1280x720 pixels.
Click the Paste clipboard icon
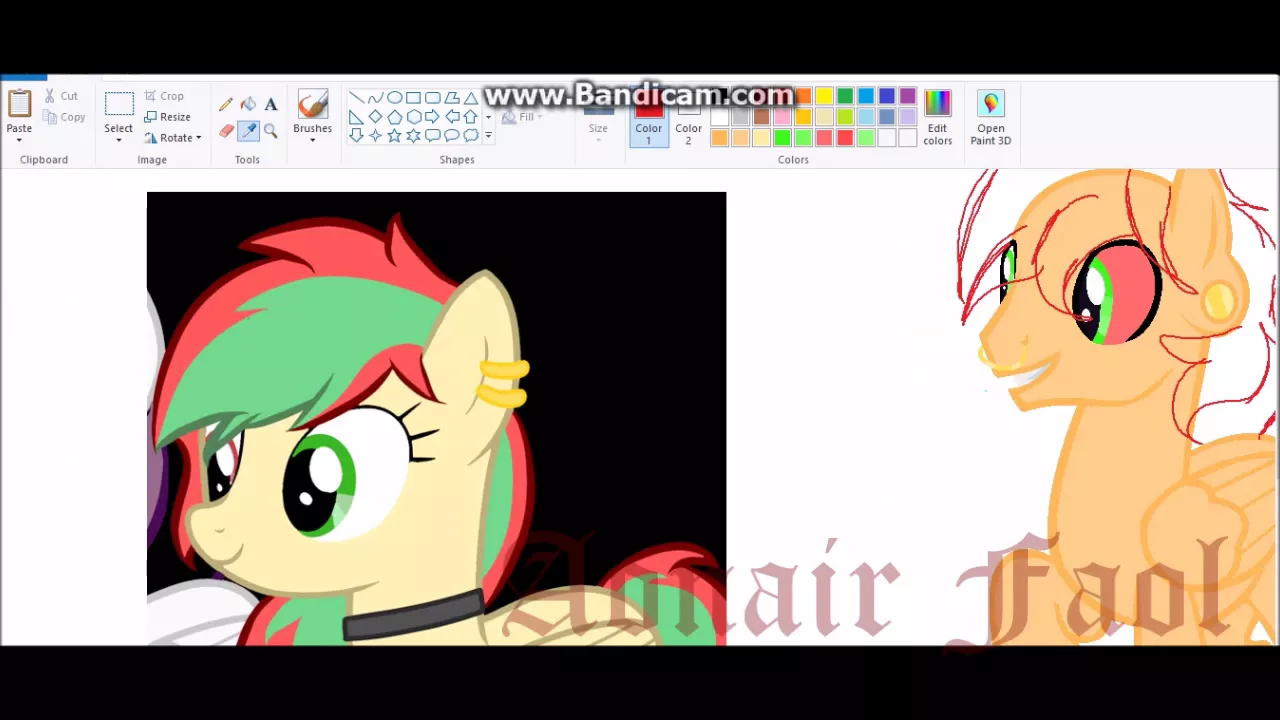19,104
